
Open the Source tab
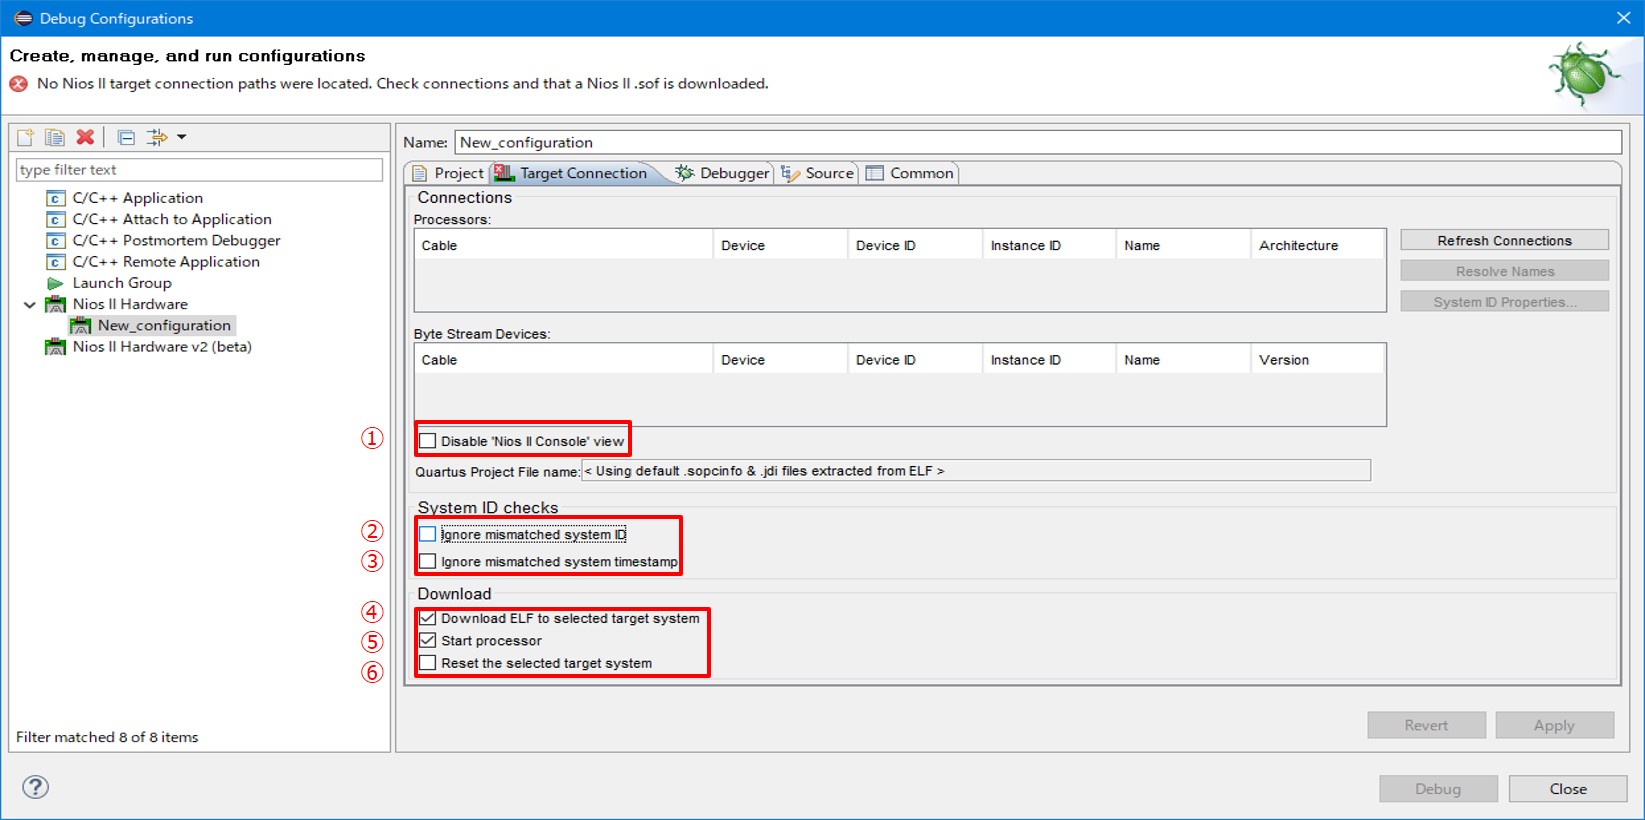(818, 173)
